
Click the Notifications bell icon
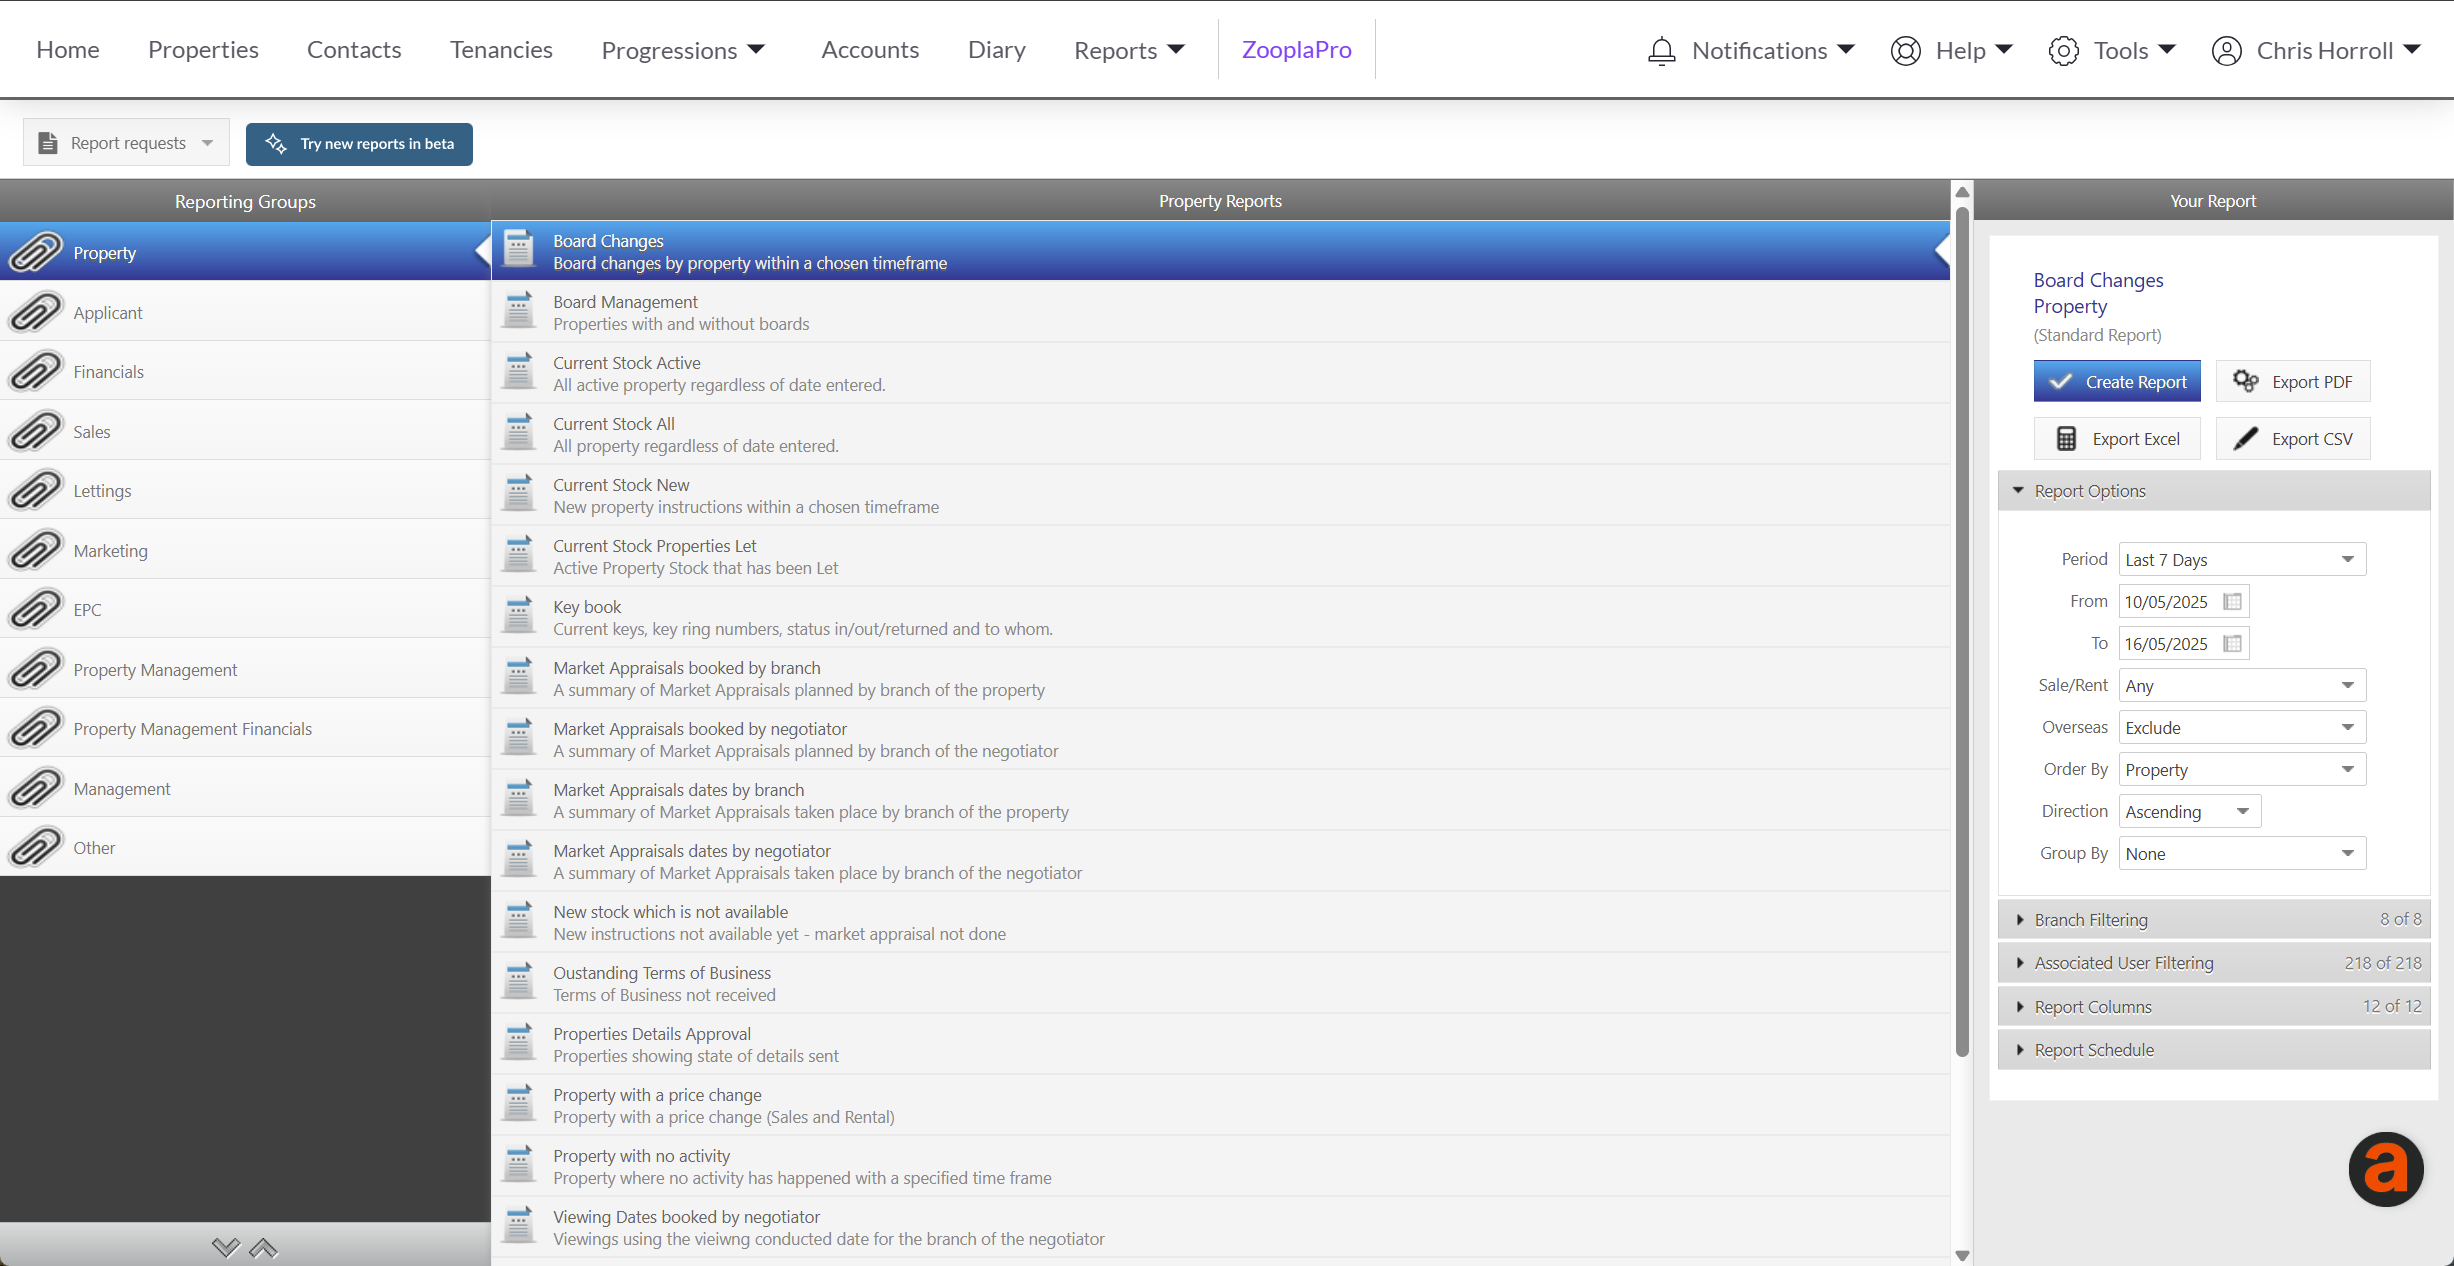coord(1661,51)
